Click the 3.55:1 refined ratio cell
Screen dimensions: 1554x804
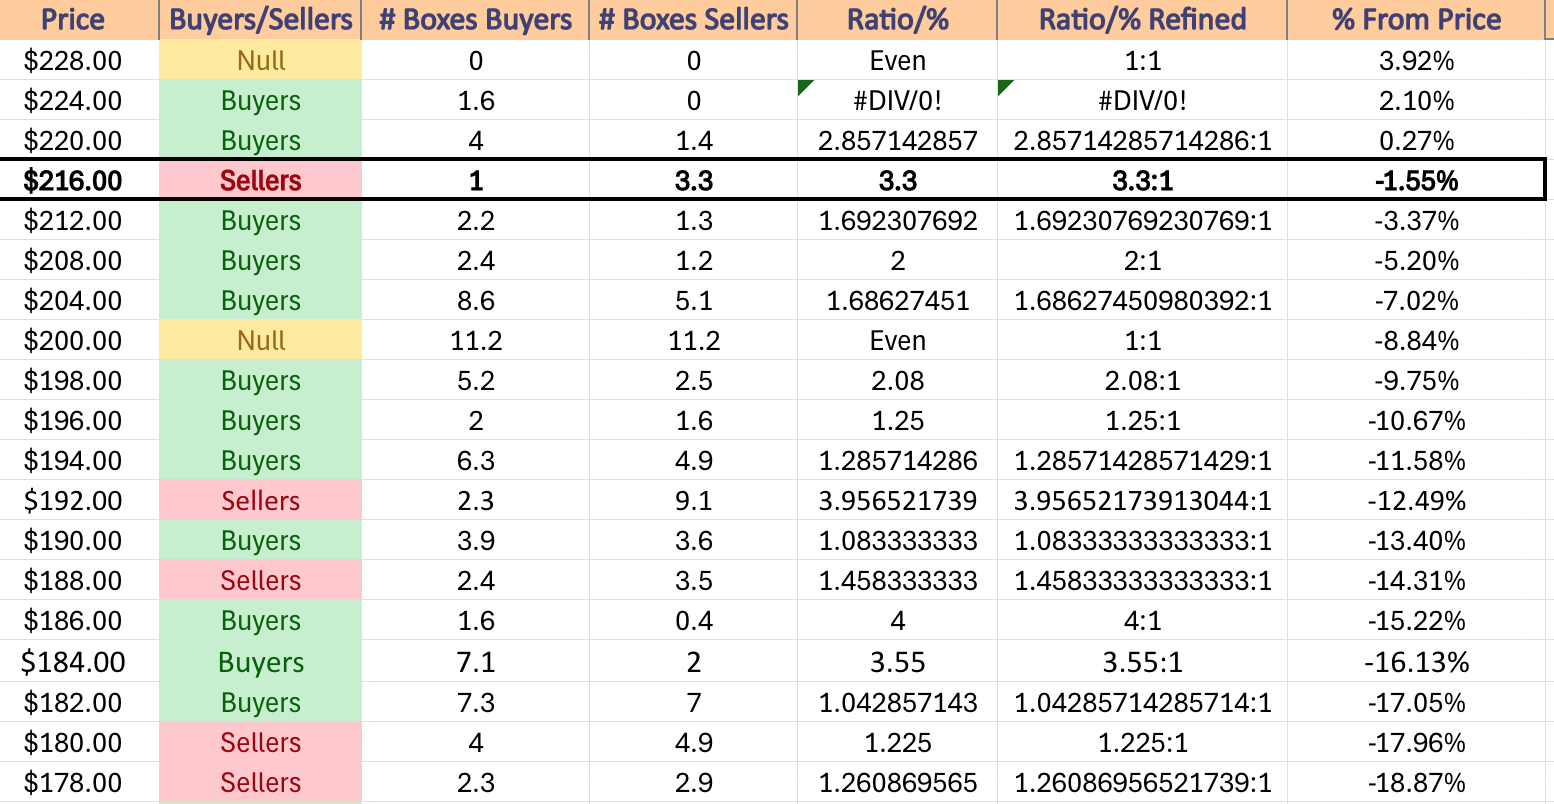coord(1142,662)
